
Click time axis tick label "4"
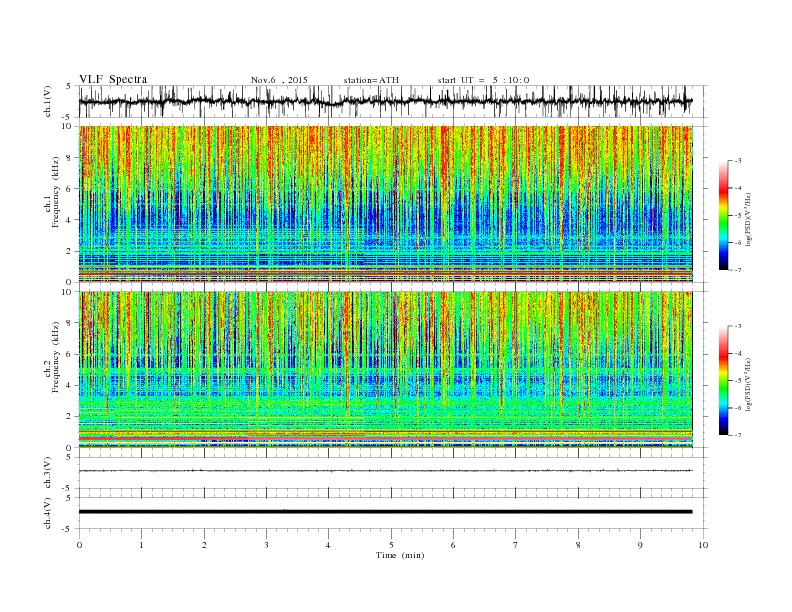click(x=328, y=545)
